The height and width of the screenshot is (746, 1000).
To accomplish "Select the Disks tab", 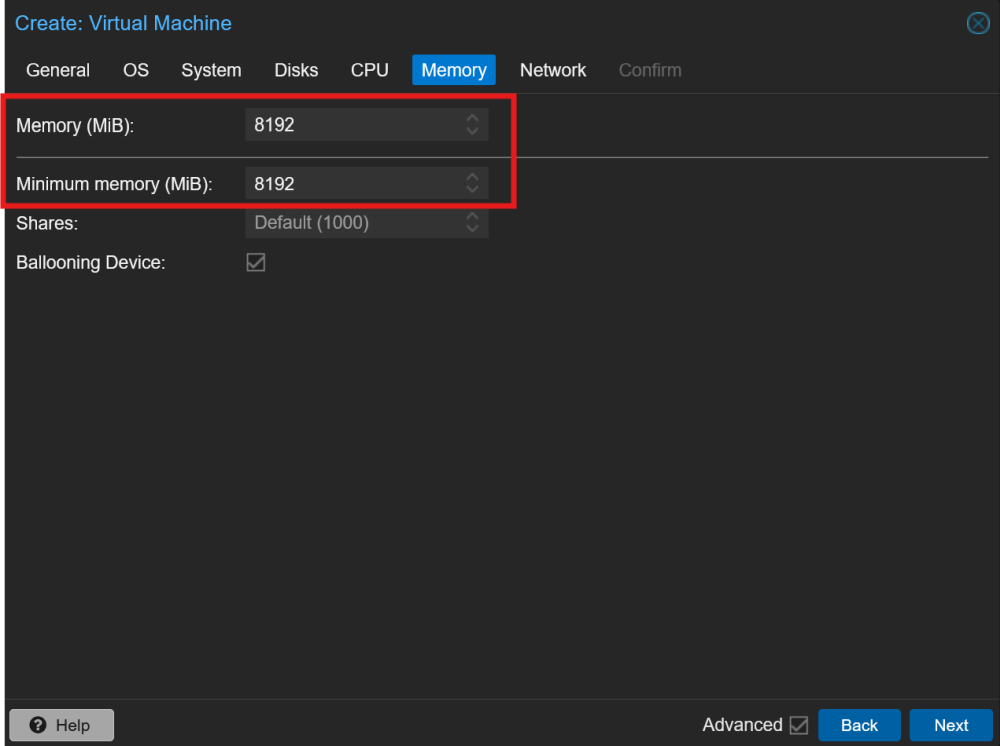I will (296, 70).
